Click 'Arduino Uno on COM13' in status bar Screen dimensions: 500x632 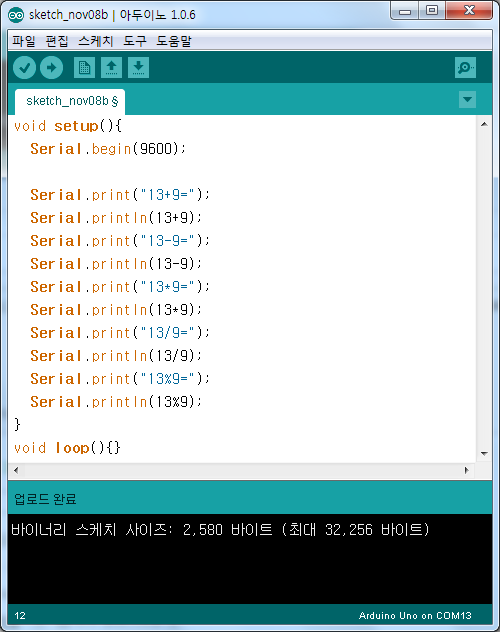pos(415,615)
